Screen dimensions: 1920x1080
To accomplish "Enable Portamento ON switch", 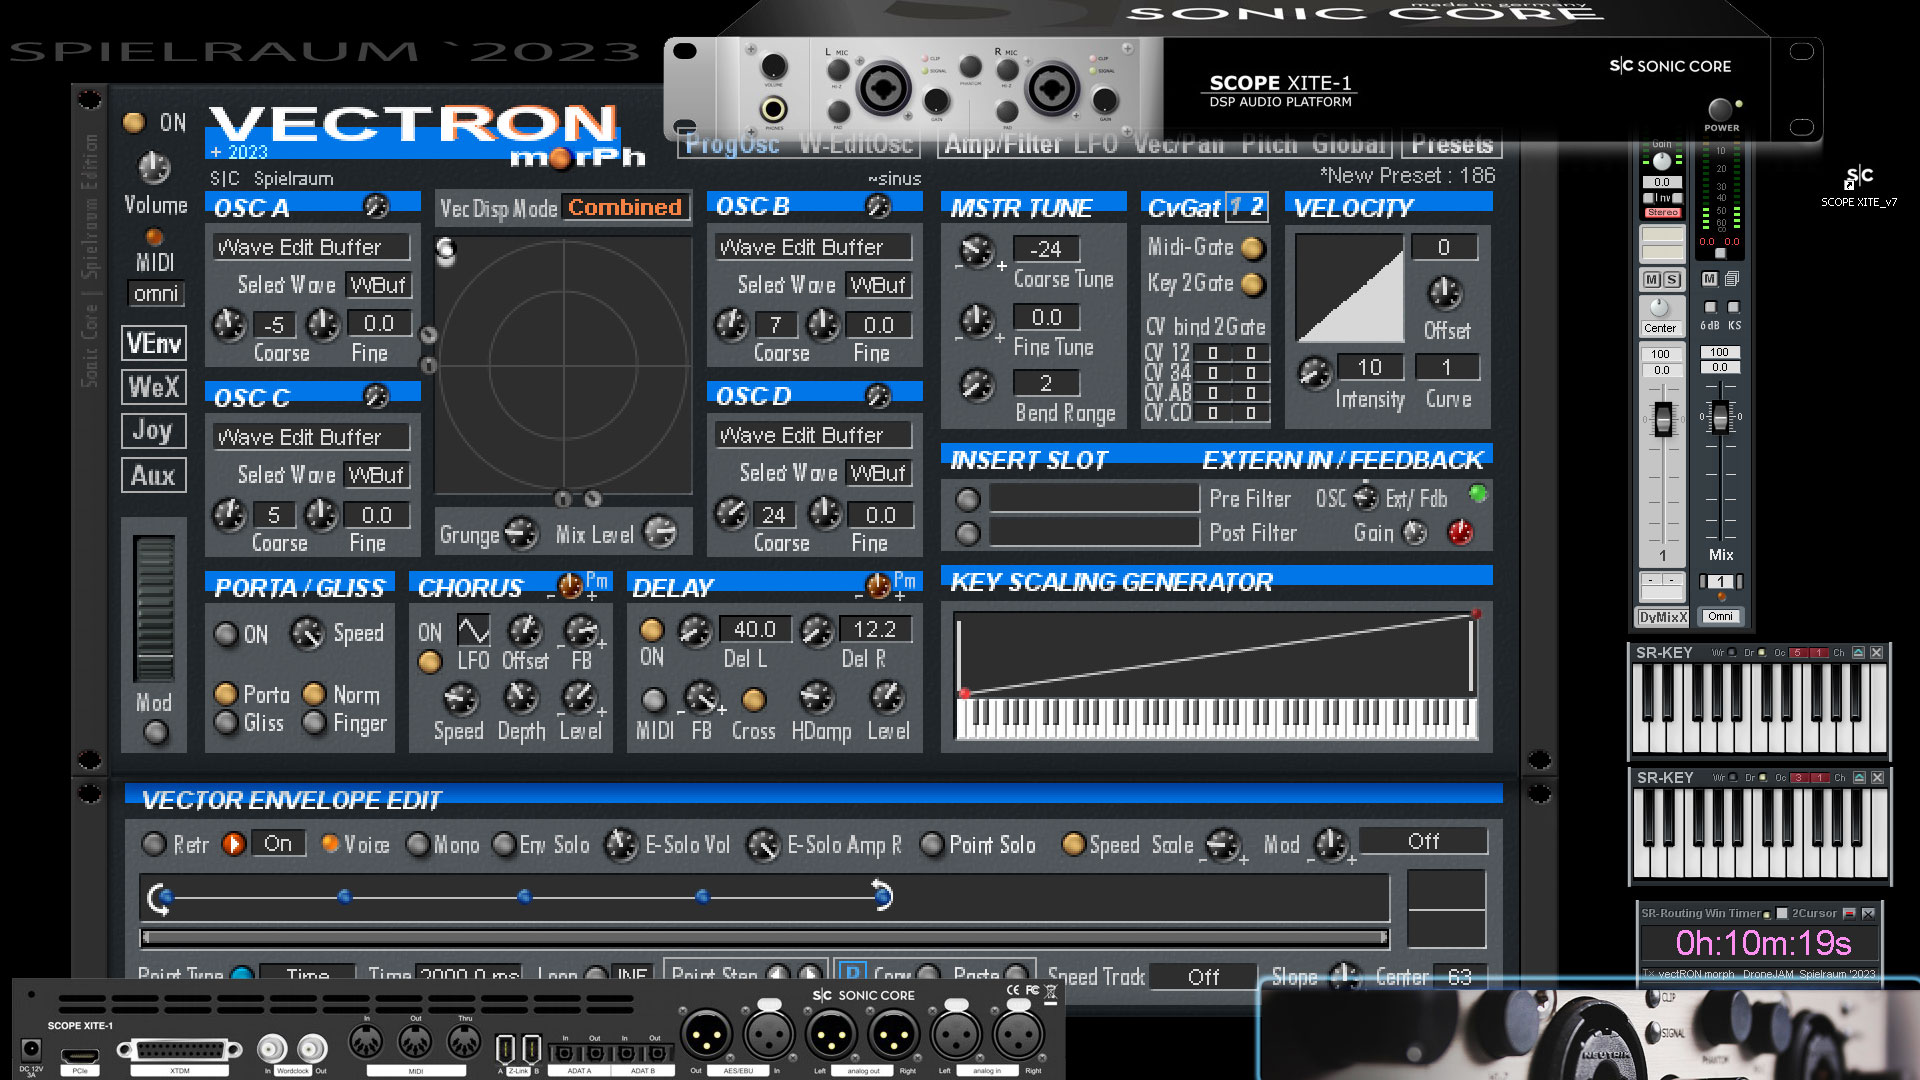I will pos(226,634).
